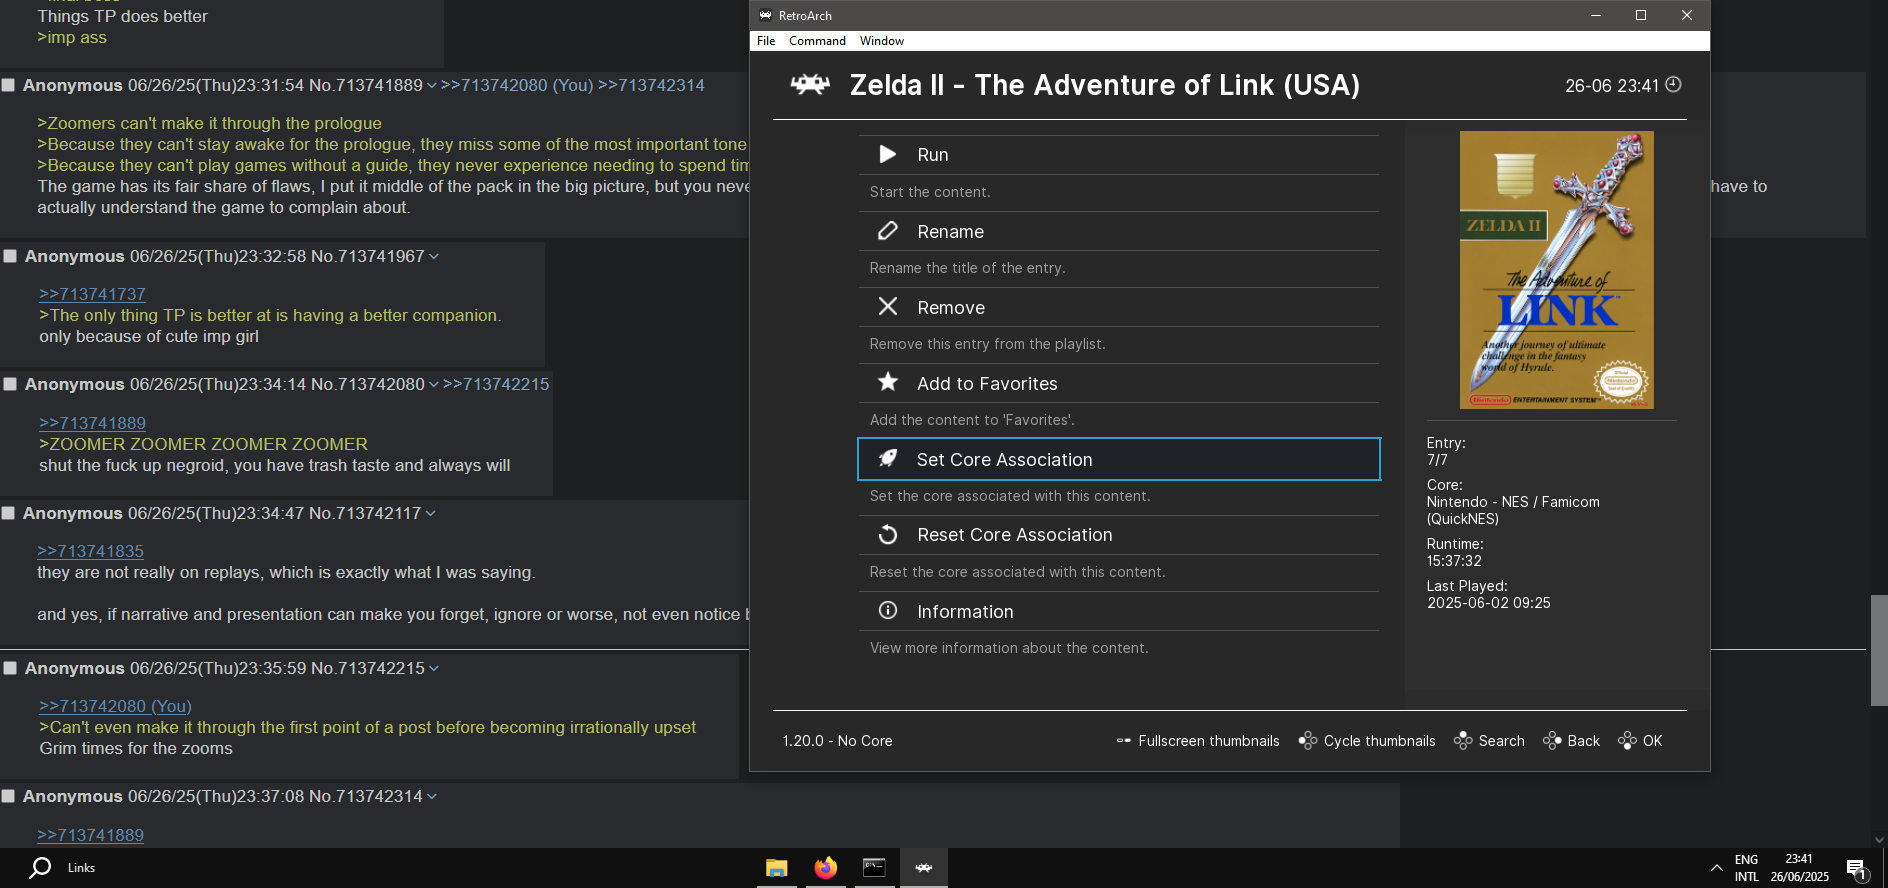Follow backlink >>713742215 in post header

(496, 384)
